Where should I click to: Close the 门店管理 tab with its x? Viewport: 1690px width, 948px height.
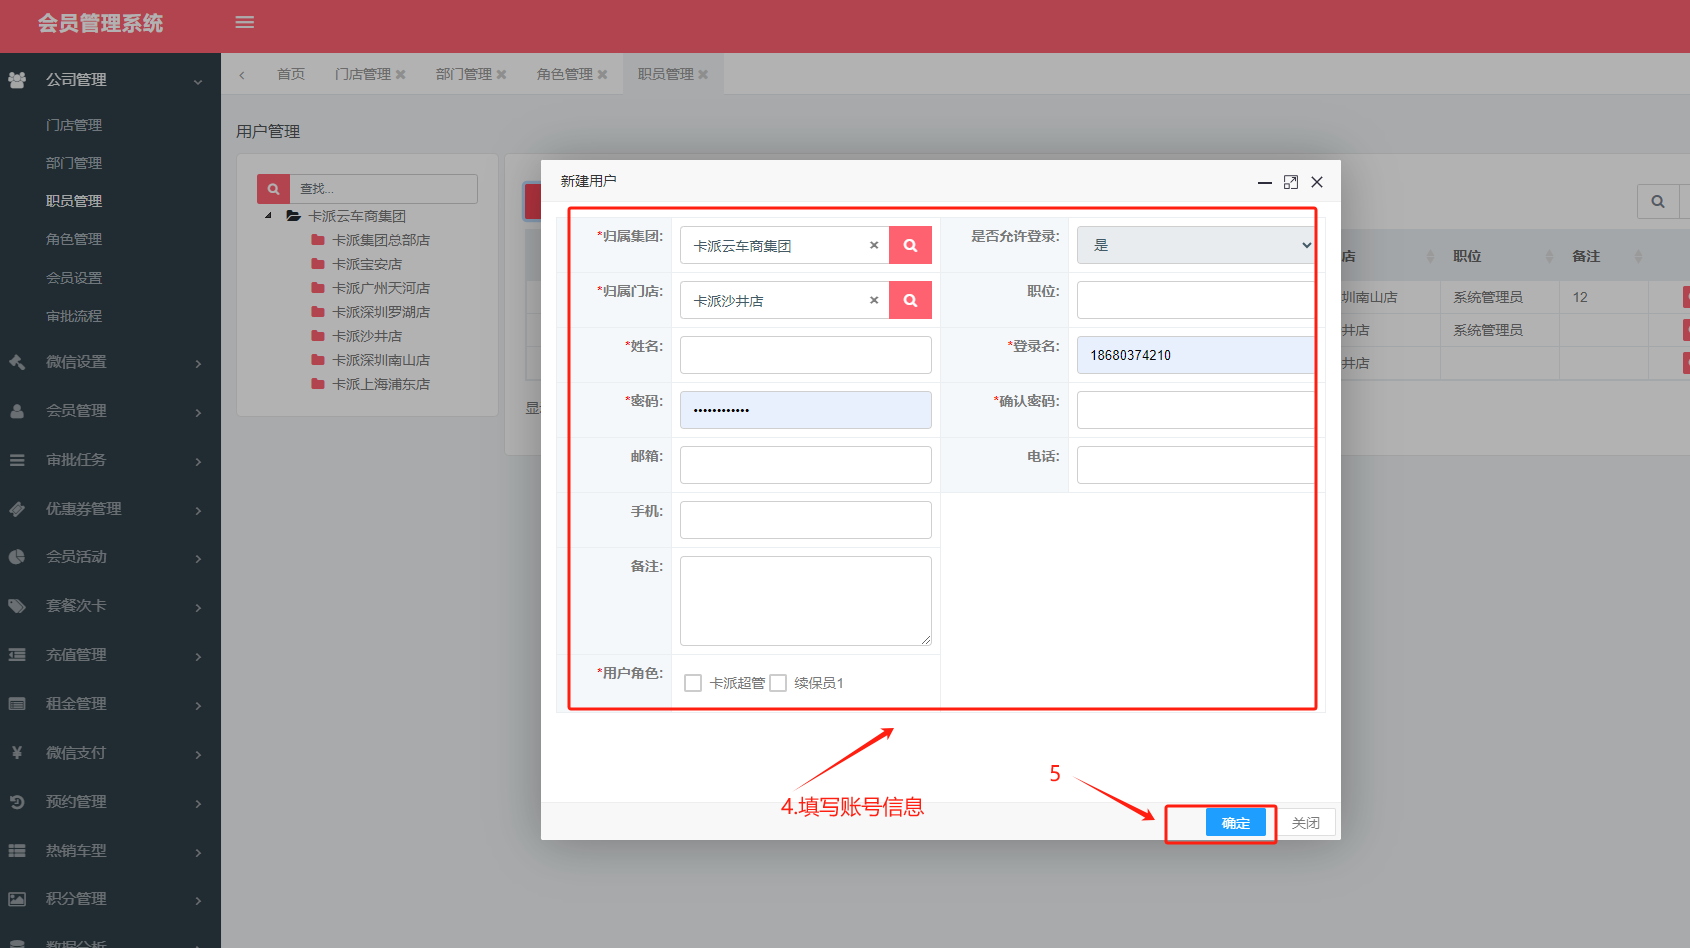click(x=401, y=75)
